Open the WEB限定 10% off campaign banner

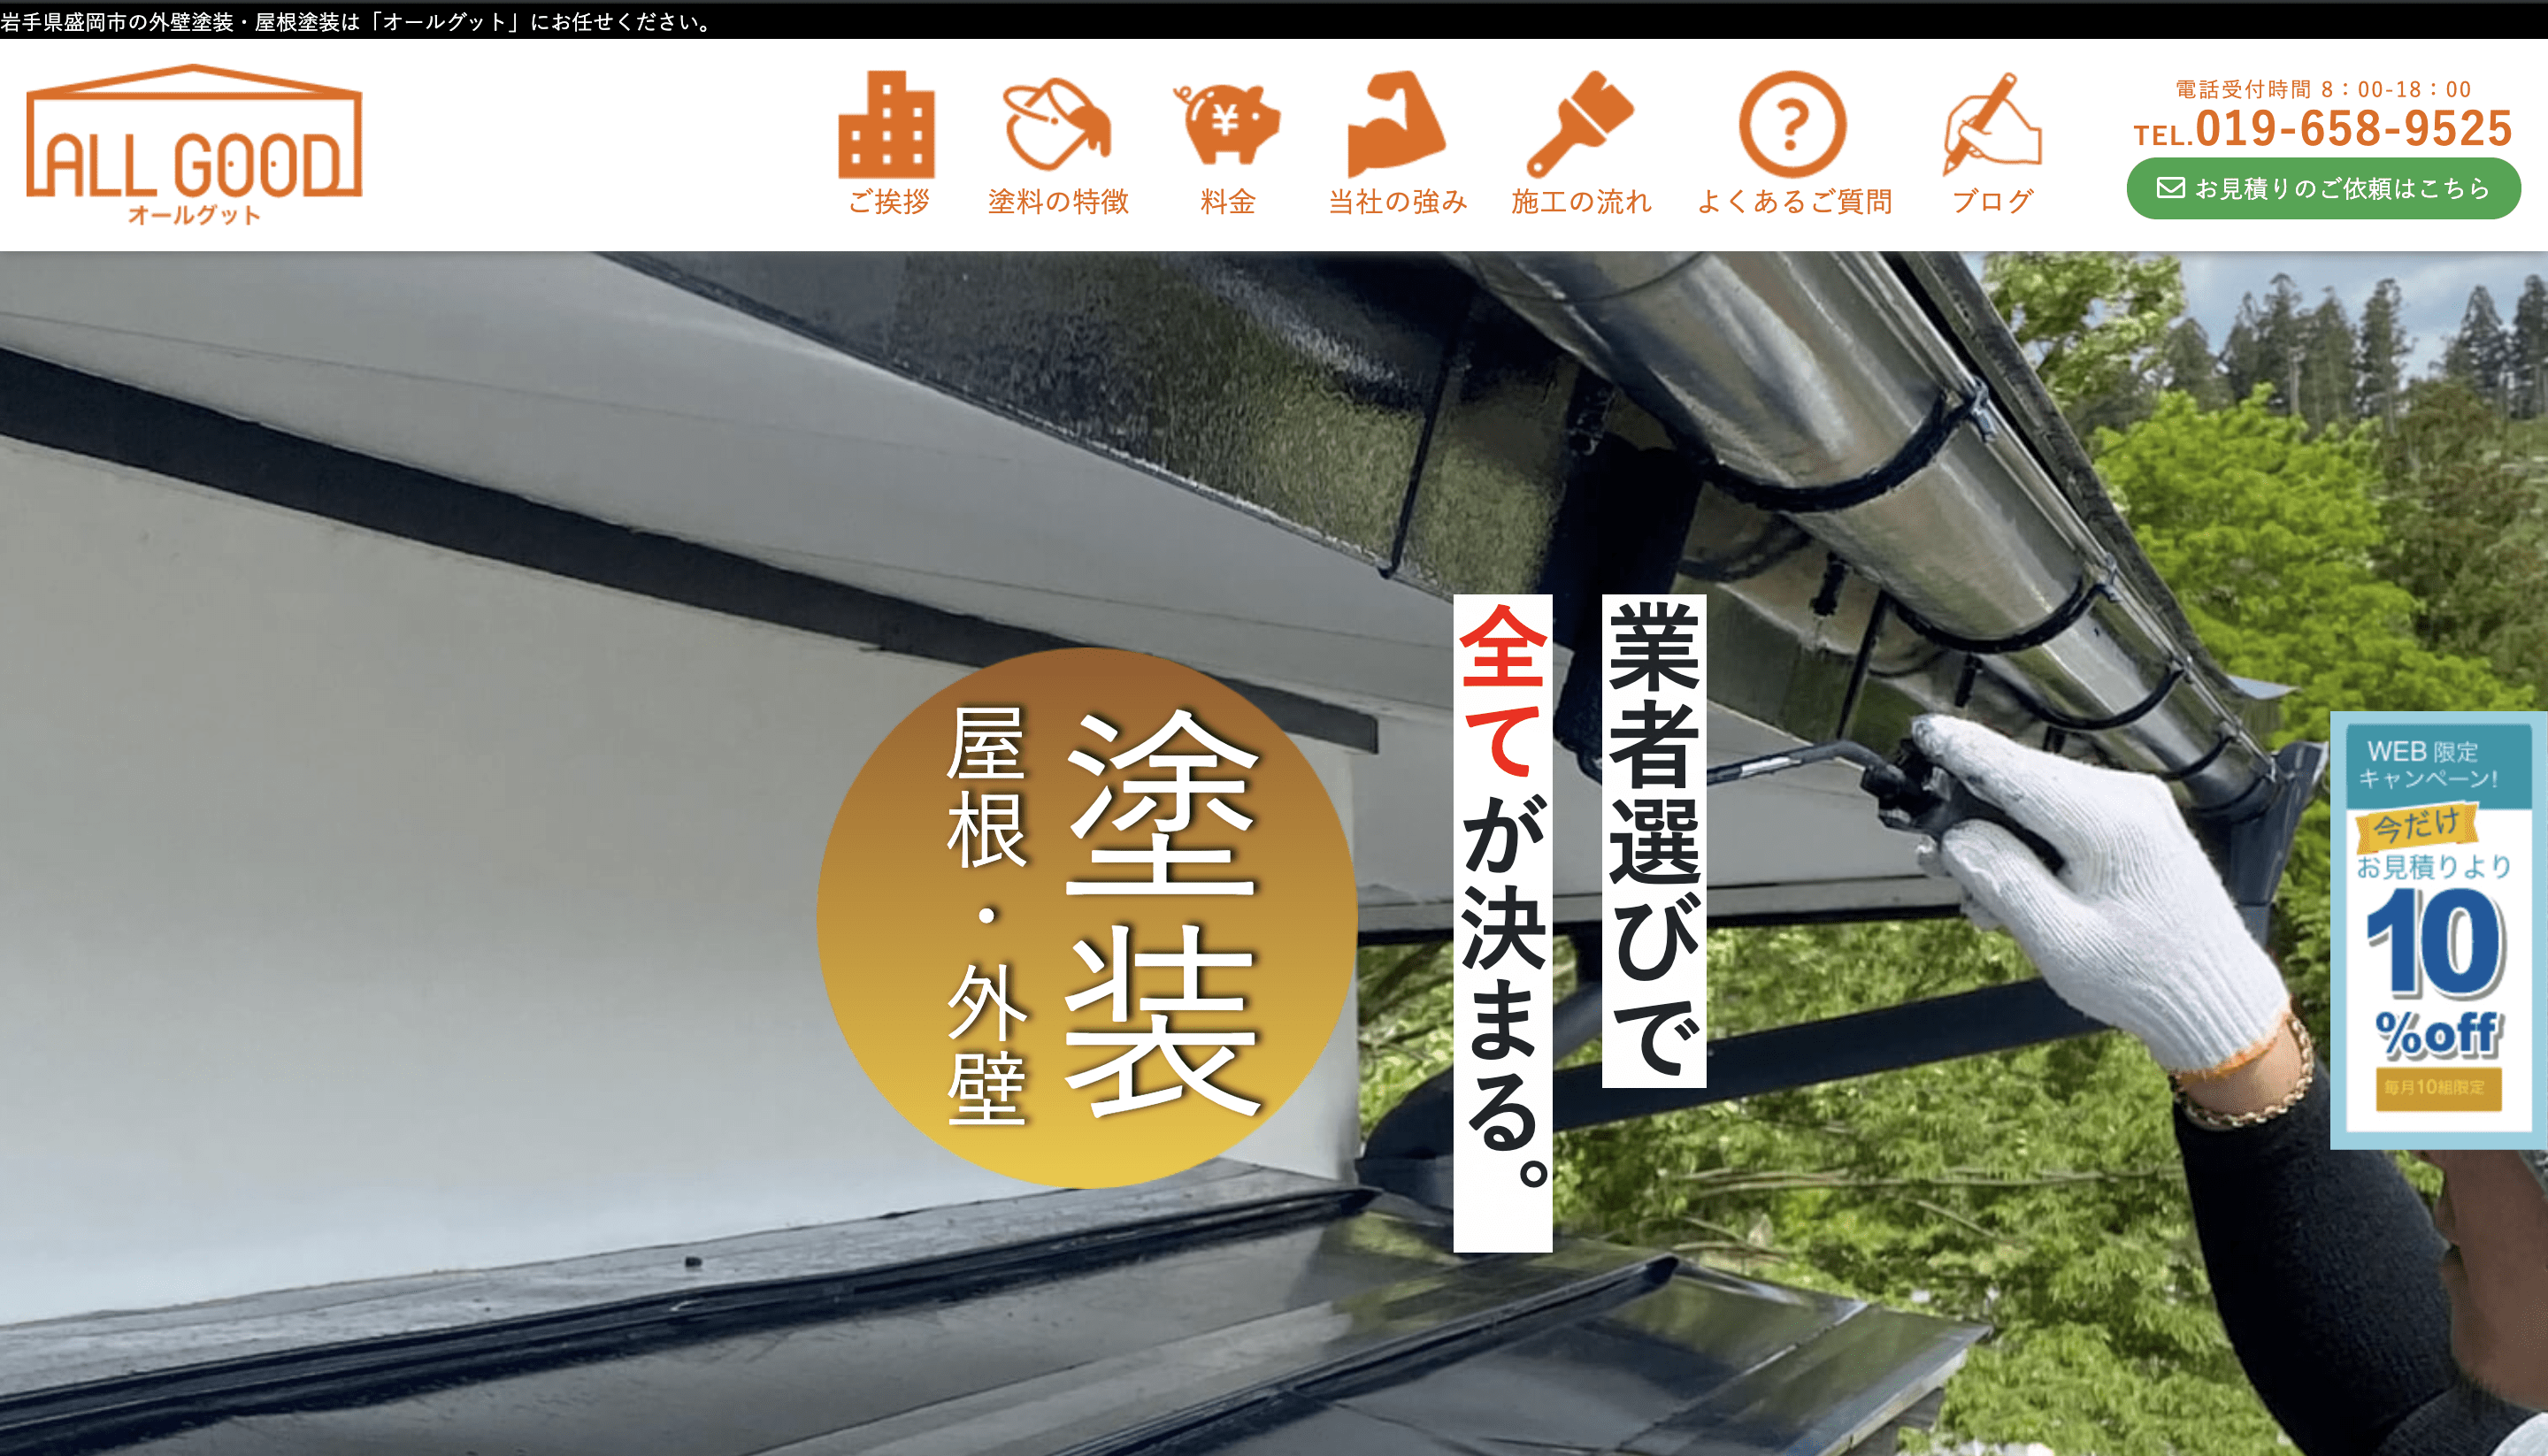(2437, 930)
